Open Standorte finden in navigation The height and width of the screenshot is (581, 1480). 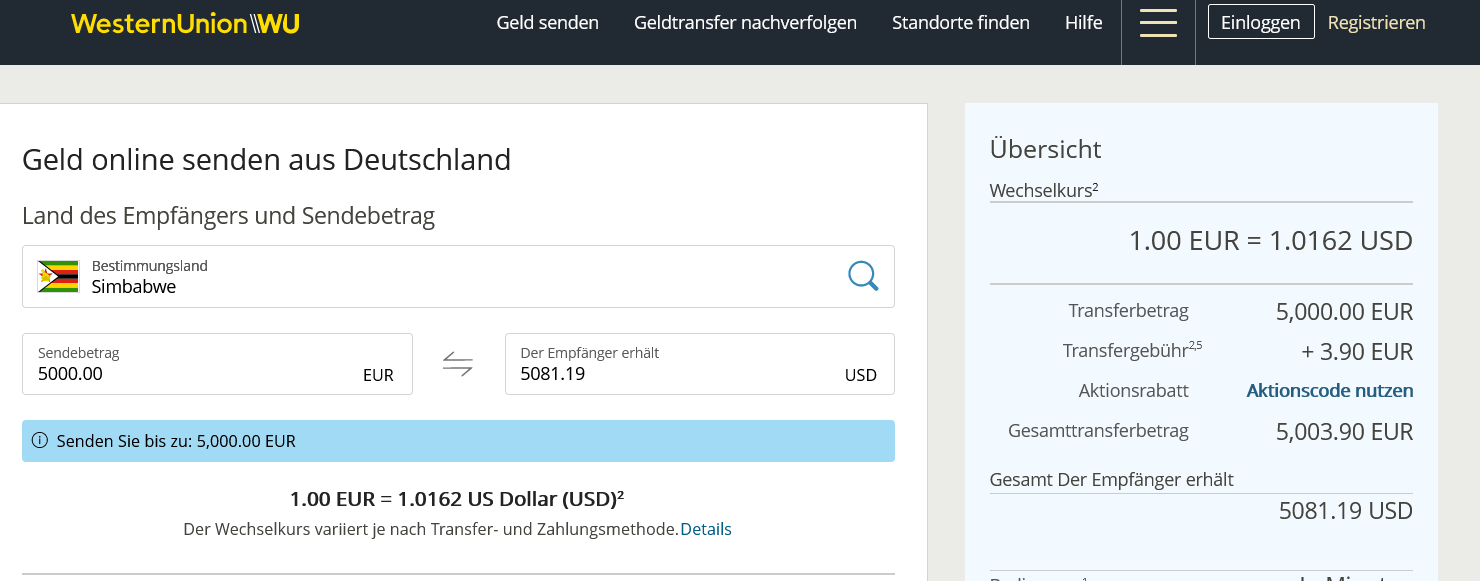tap(960, 23)
